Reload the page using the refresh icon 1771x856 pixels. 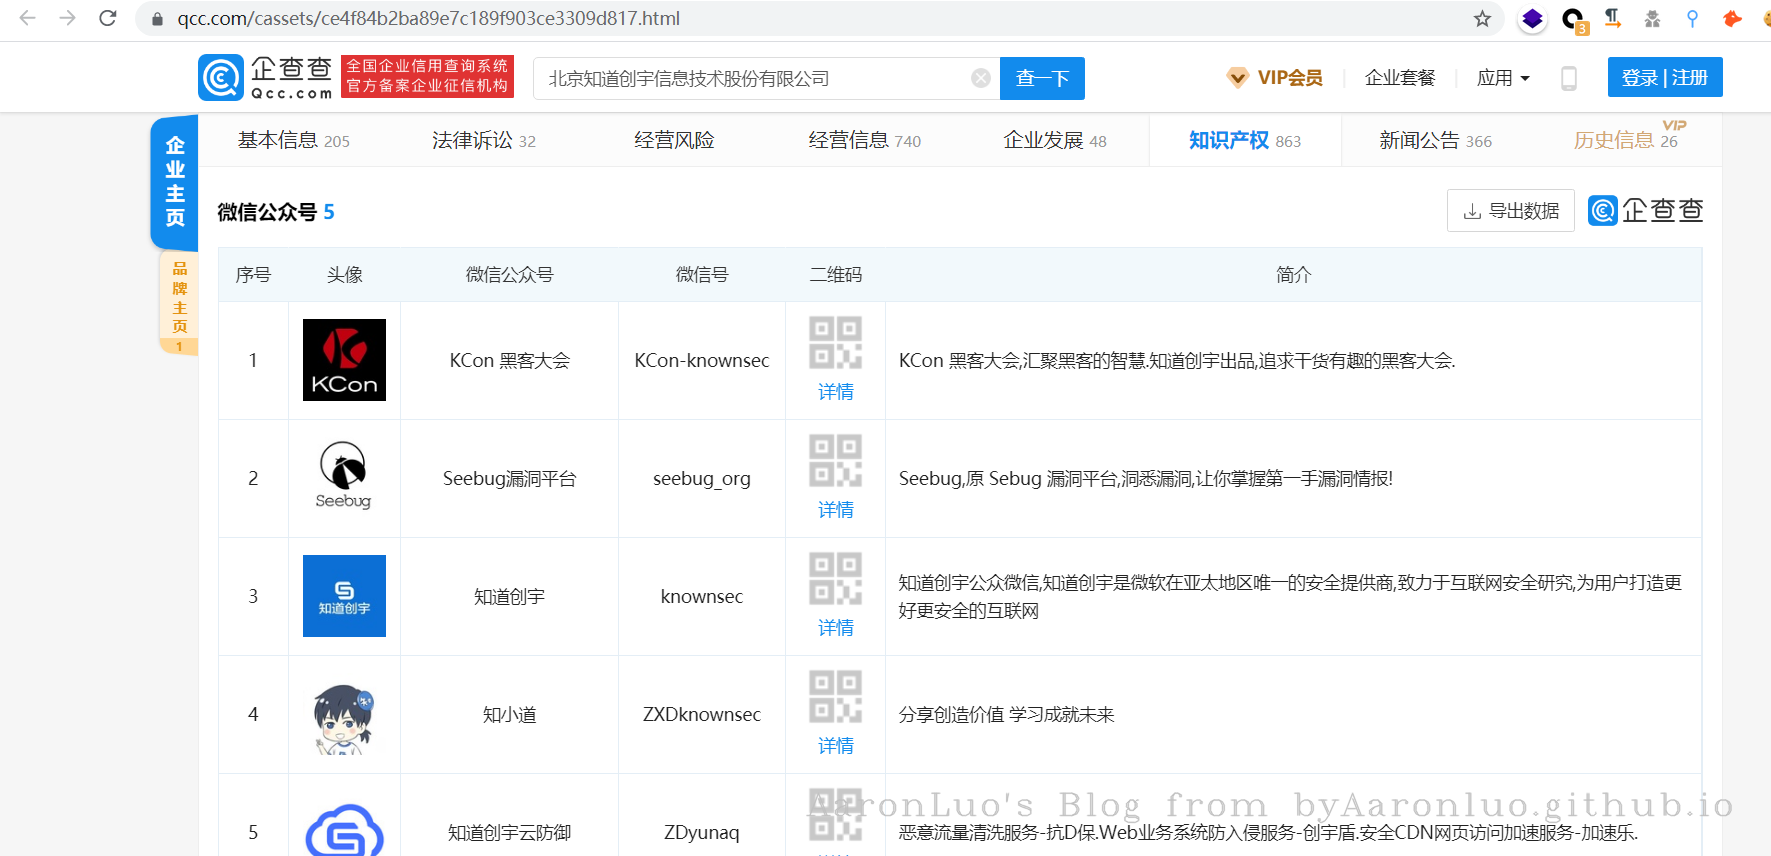(108, 18)
